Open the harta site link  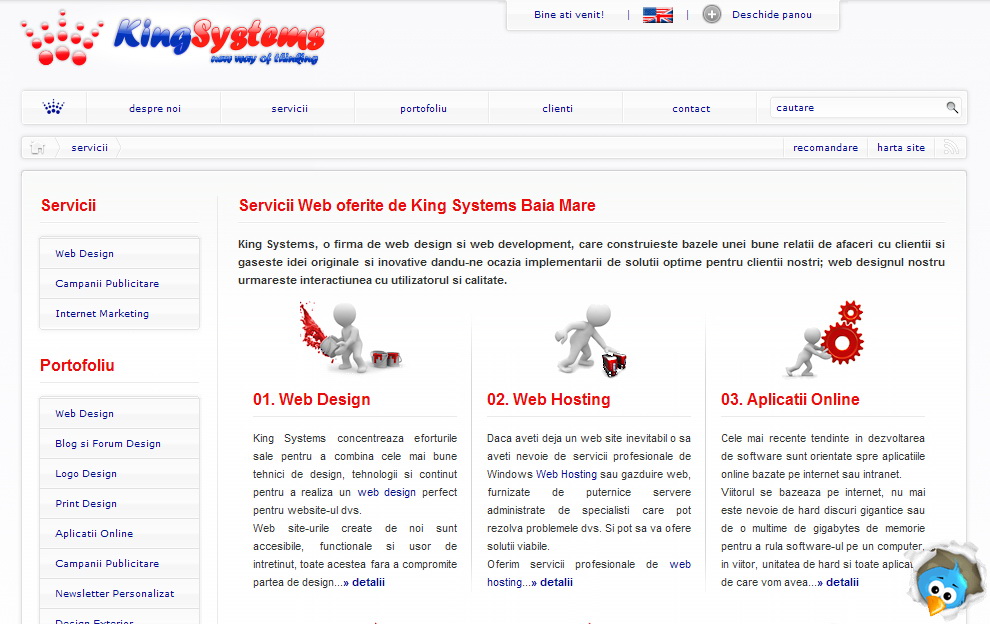point(900,148)
